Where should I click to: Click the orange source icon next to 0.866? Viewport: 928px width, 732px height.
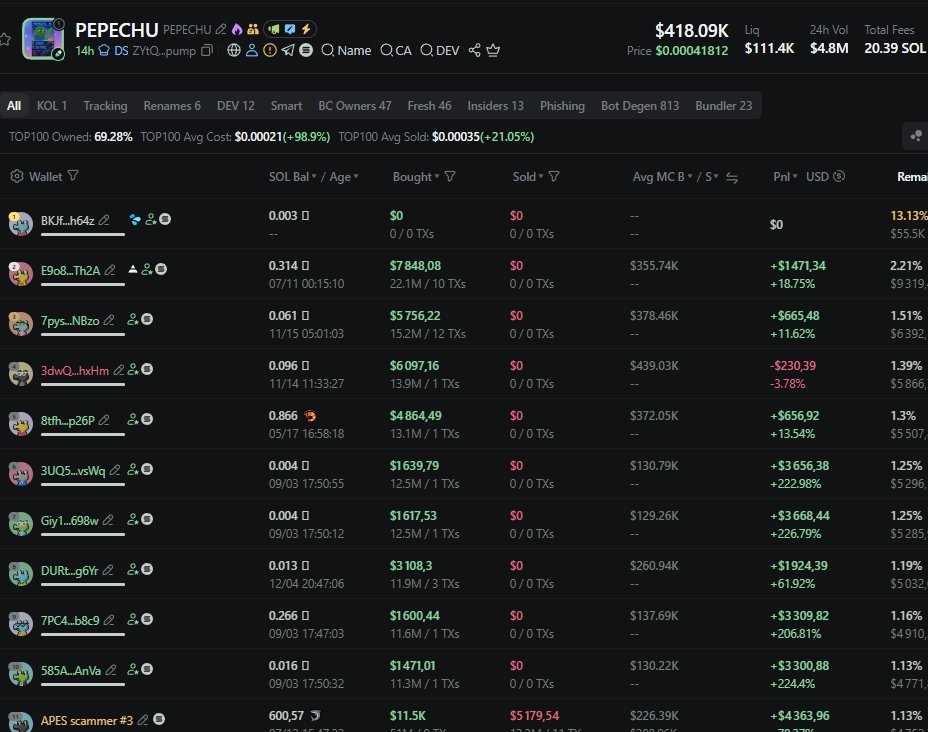tap(310, 416)
